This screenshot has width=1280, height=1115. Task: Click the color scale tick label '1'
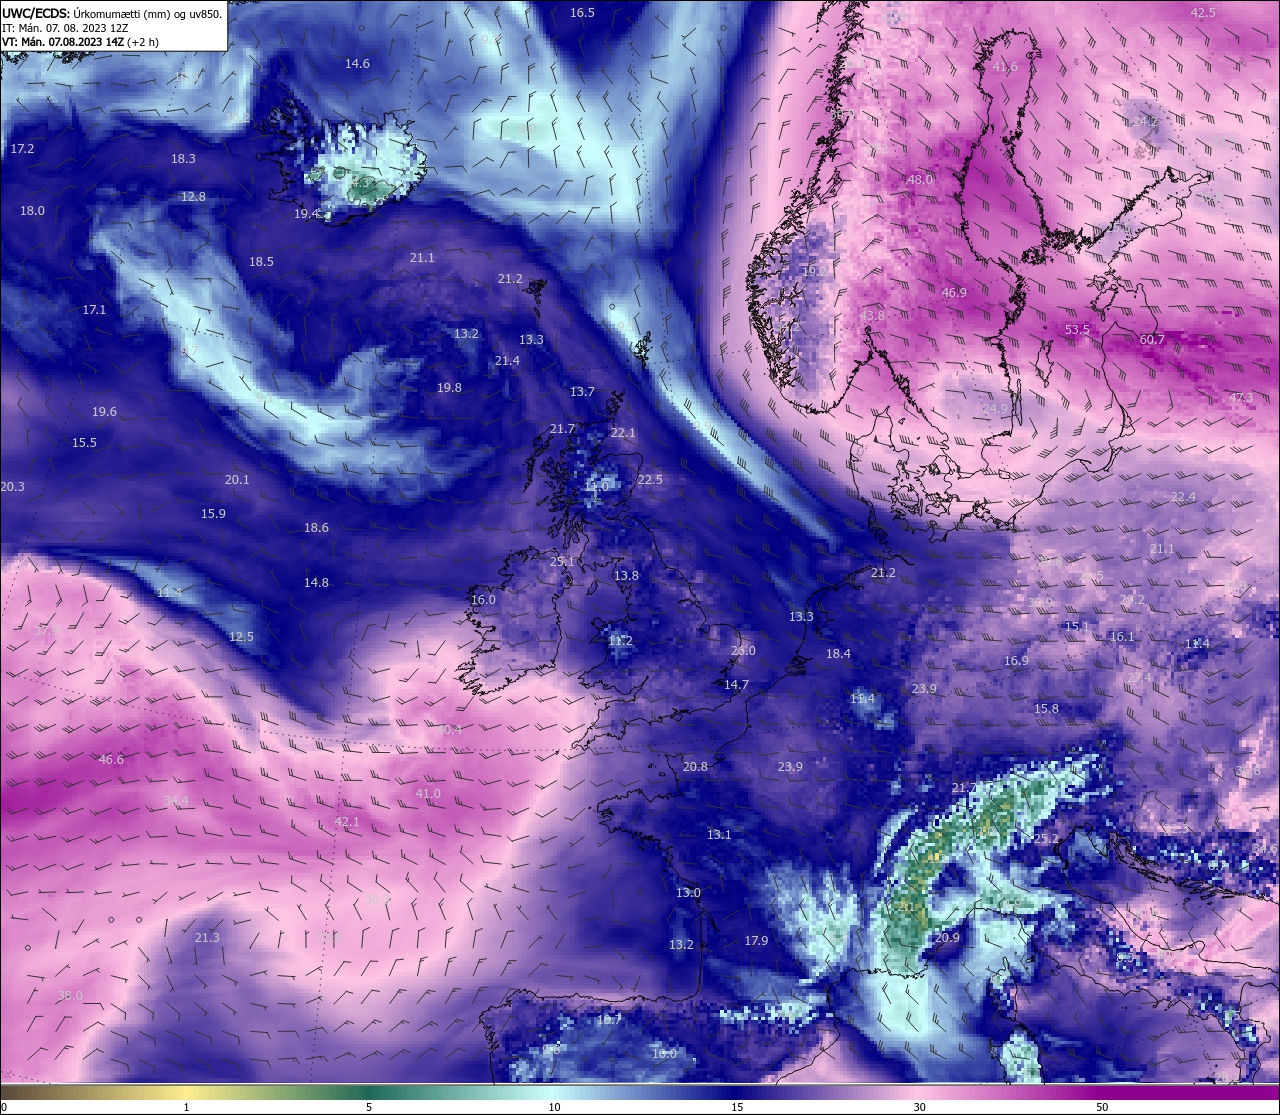(187, 1107)
